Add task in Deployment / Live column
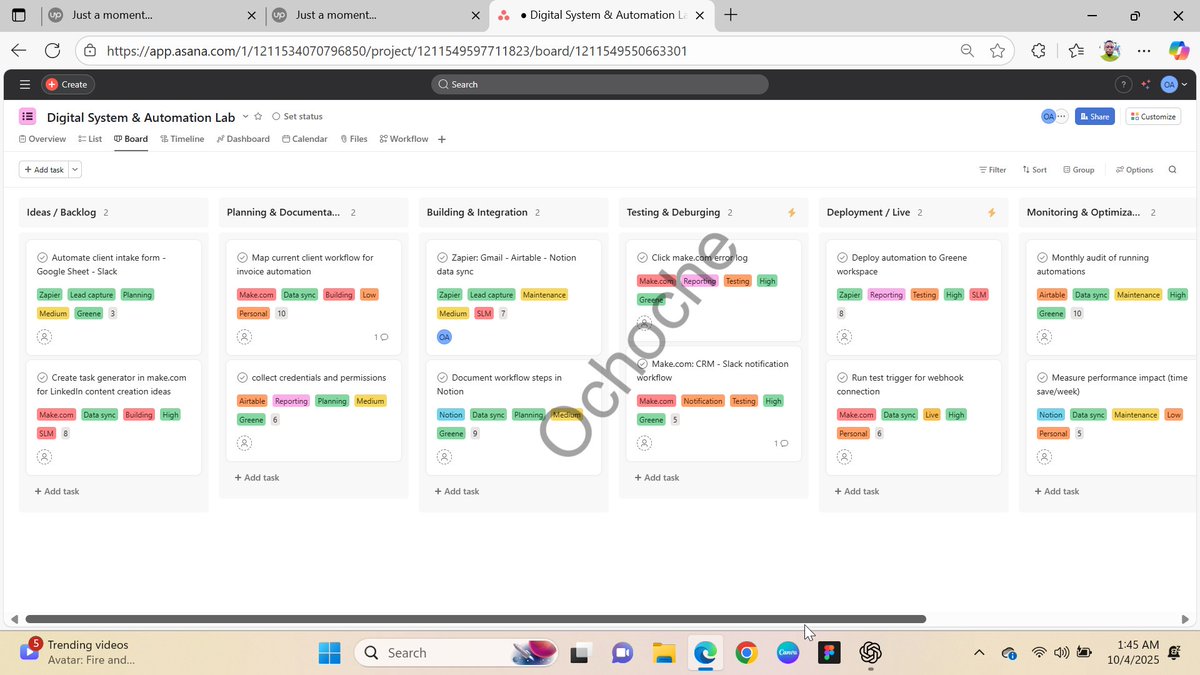Screen dimensions: 1200x675 [857, 491]
